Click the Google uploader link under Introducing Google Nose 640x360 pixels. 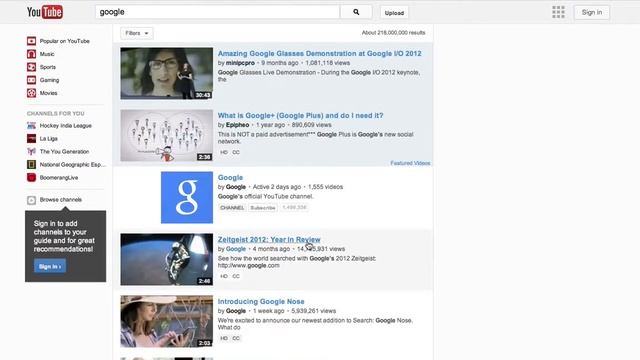coord(236,311)
